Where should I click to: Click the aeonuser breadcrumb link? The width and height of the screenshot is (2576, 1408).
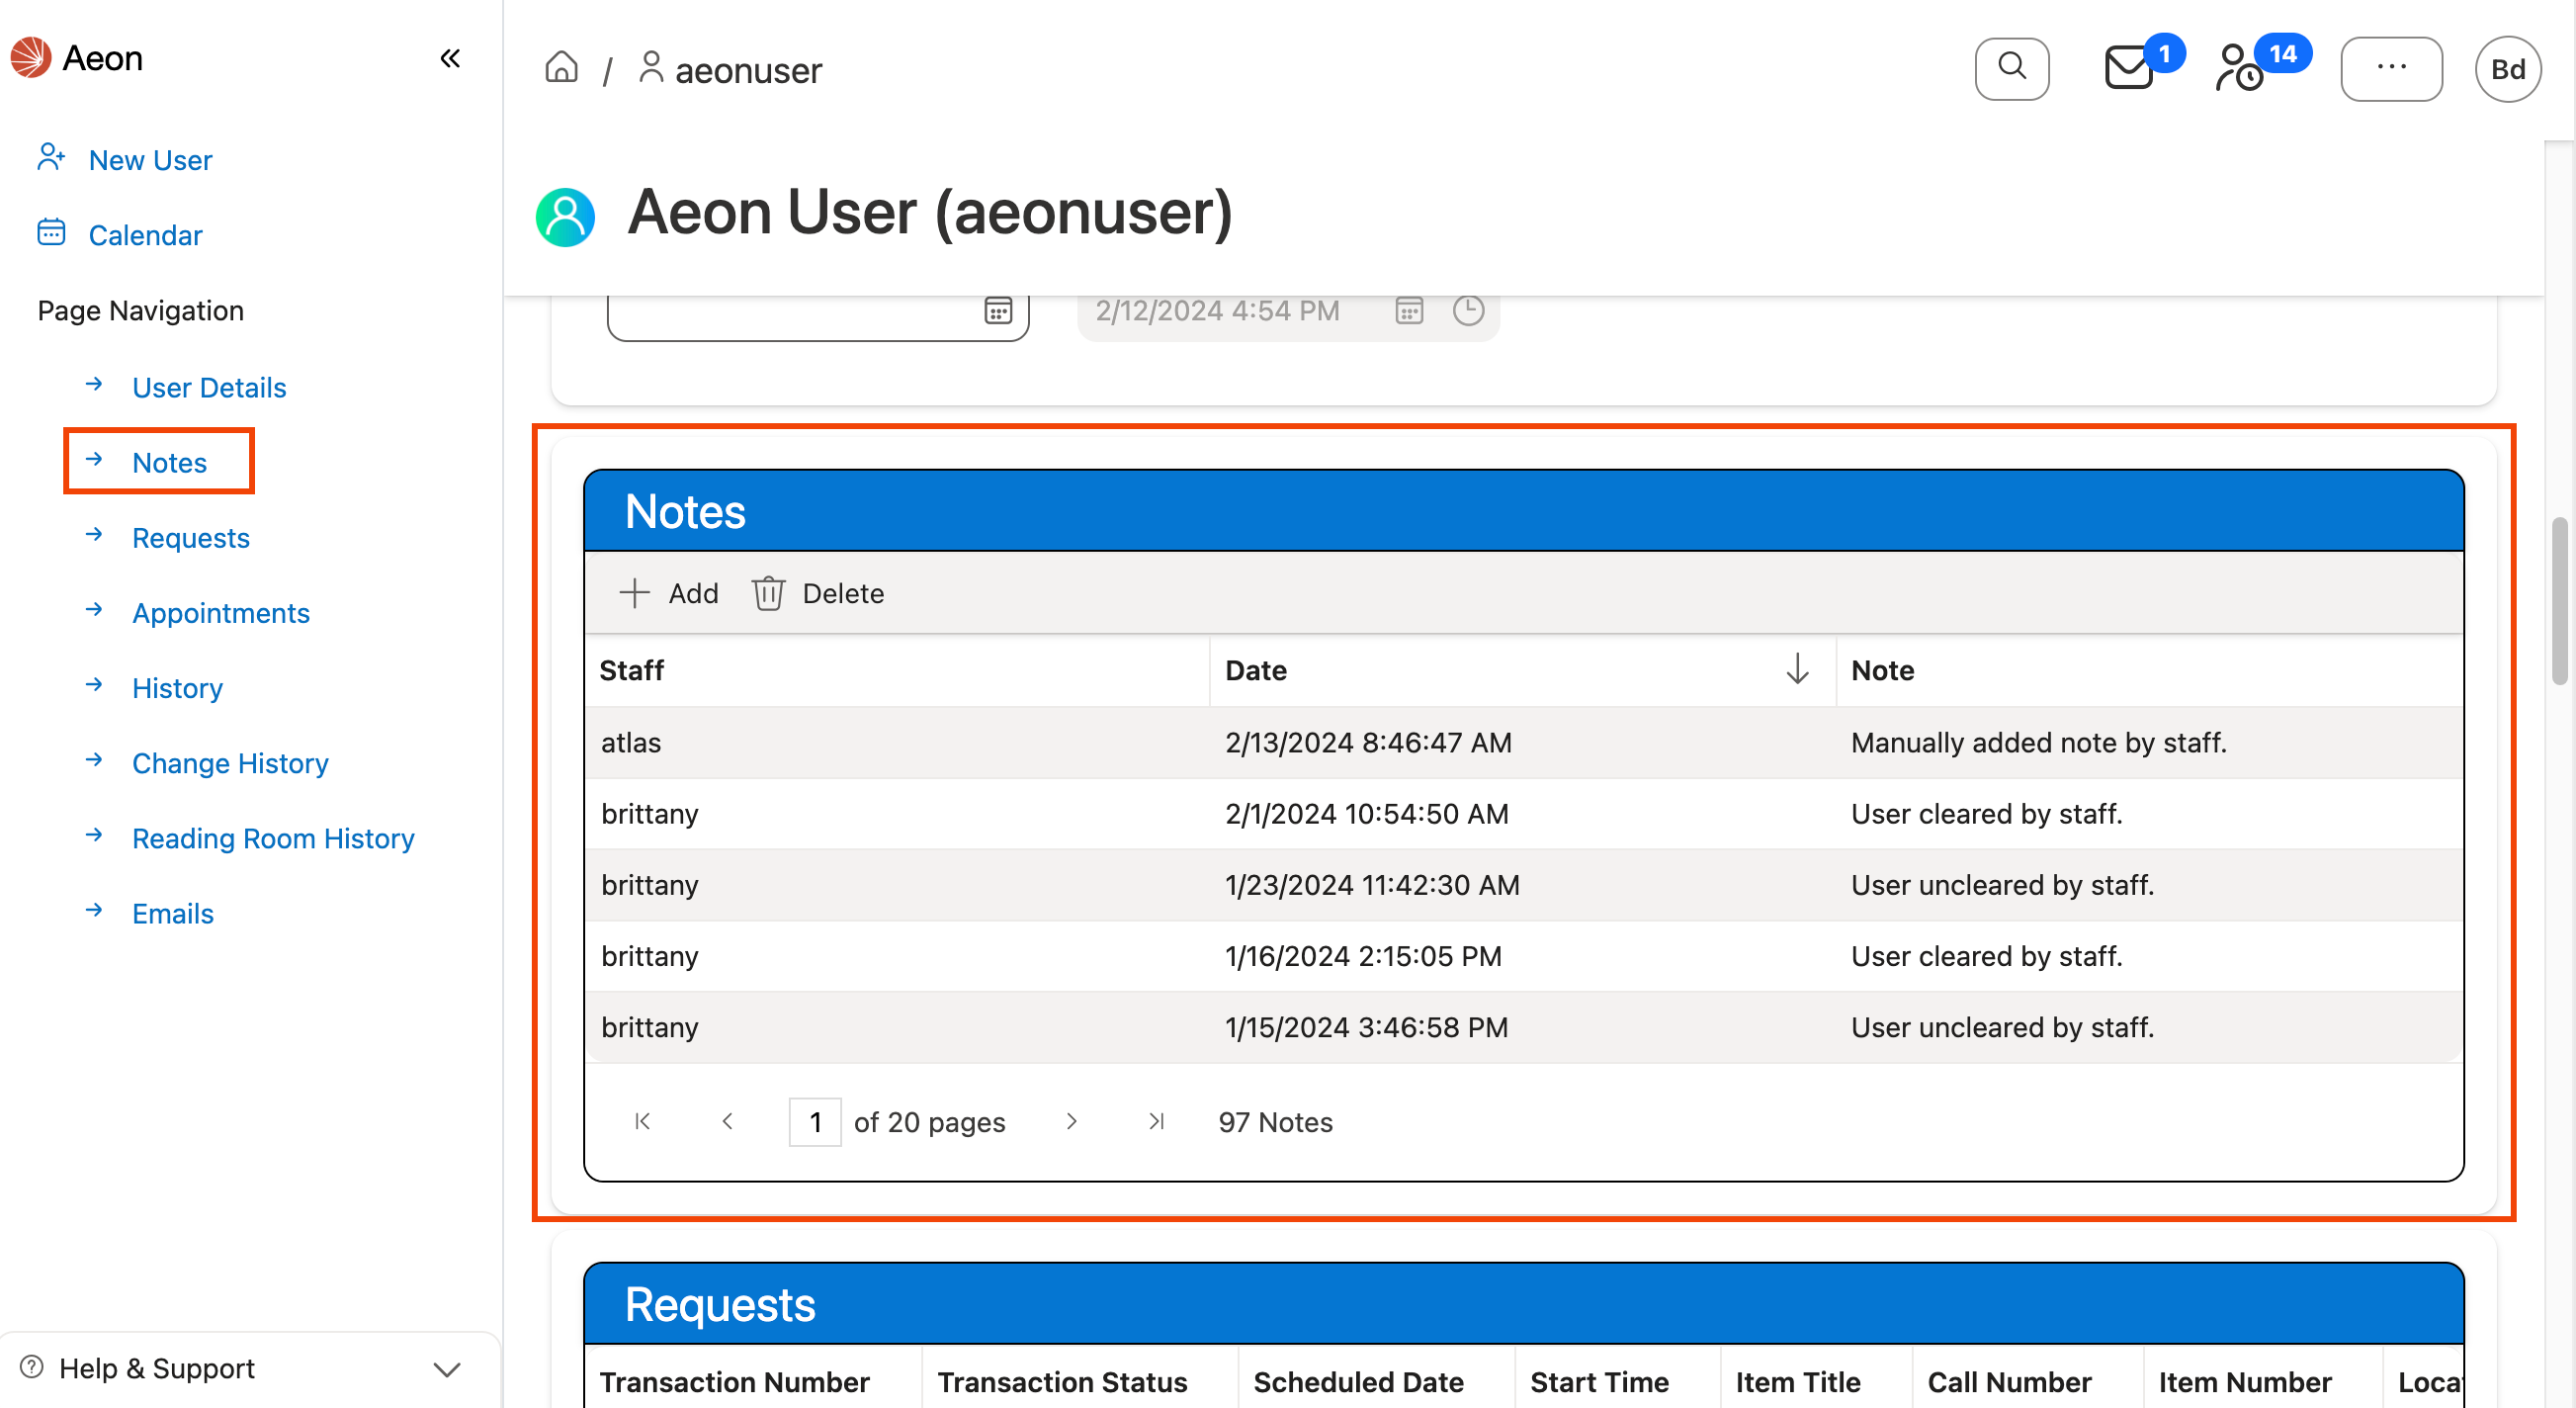click(748, 69)
